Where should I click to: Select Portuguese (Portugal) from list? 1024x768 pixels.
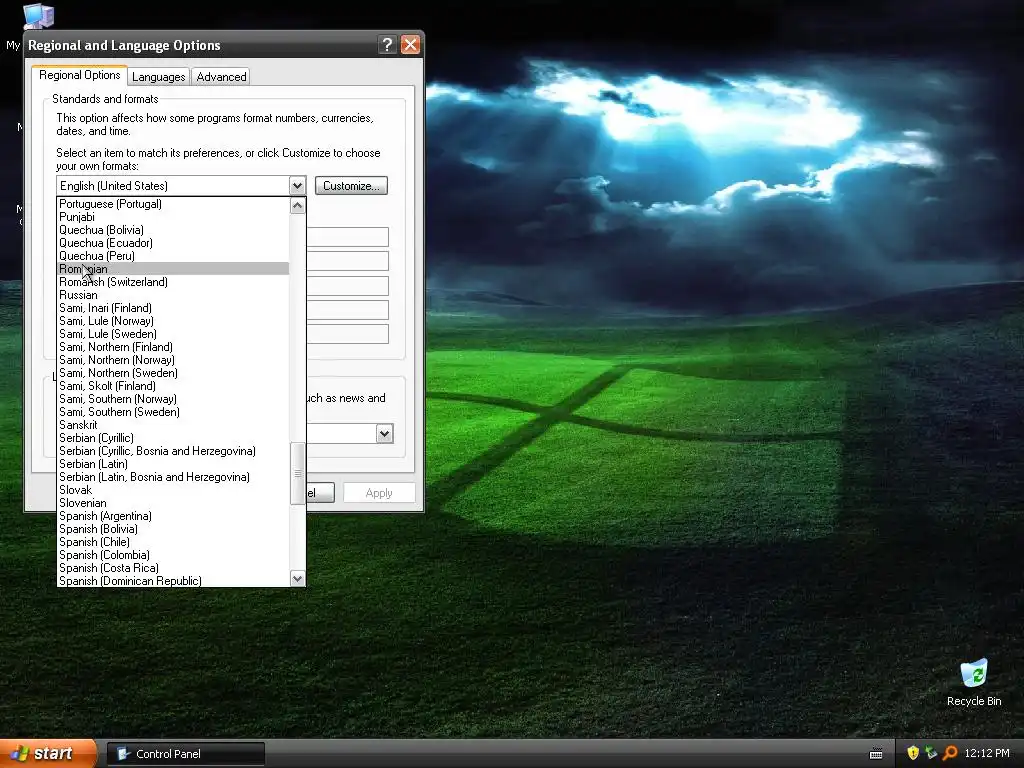[173, 204]
